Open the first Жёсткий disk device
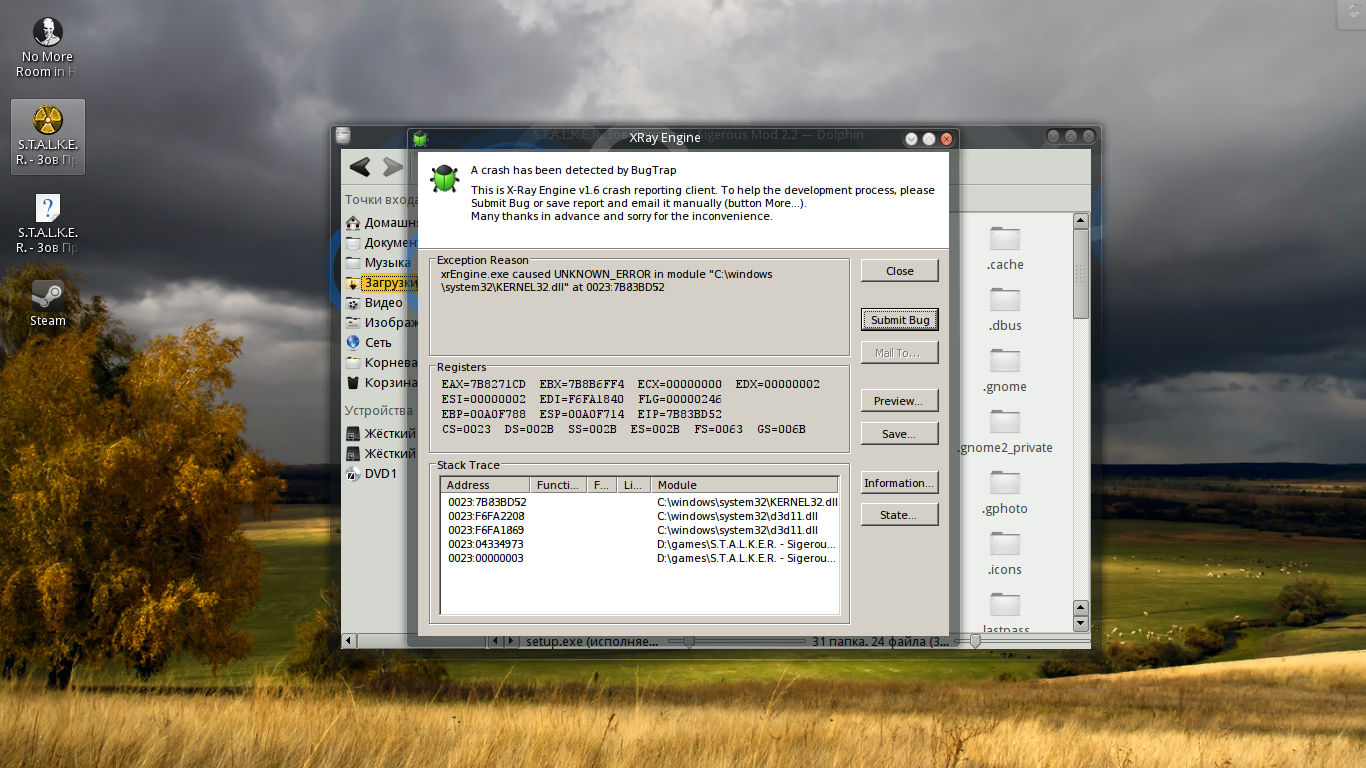Viewport: 1366px width, 768px height. 381,433
